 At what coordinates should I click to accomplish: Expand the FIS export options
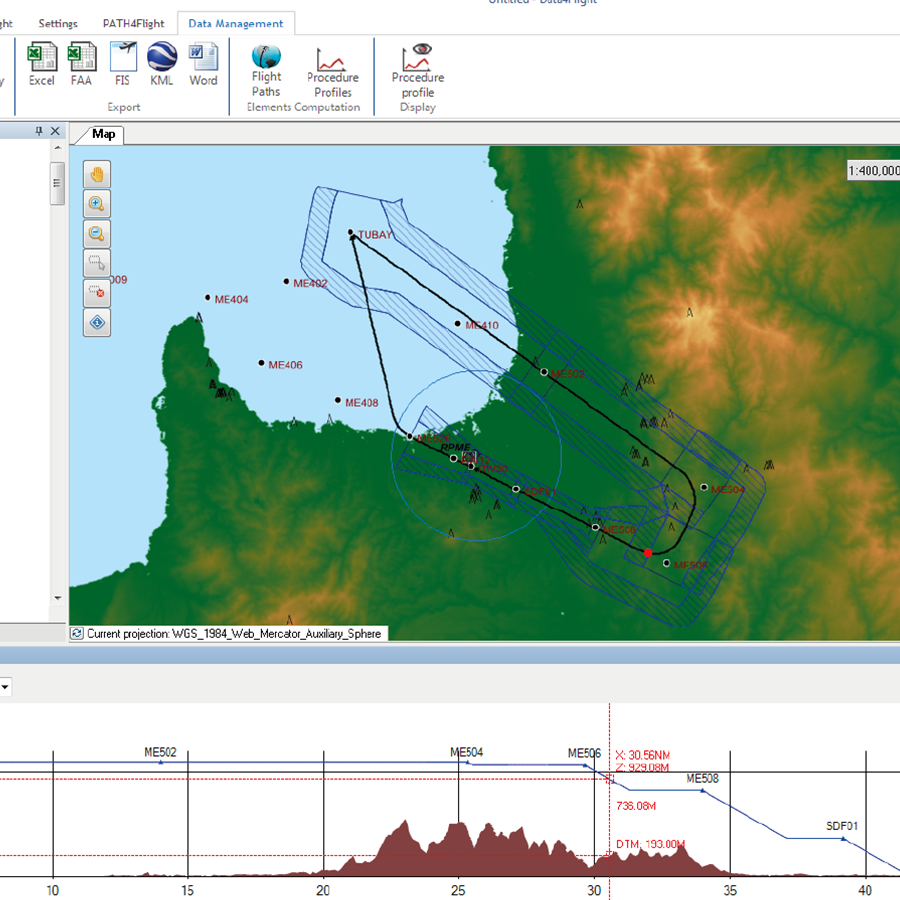[x=122, y=62]
